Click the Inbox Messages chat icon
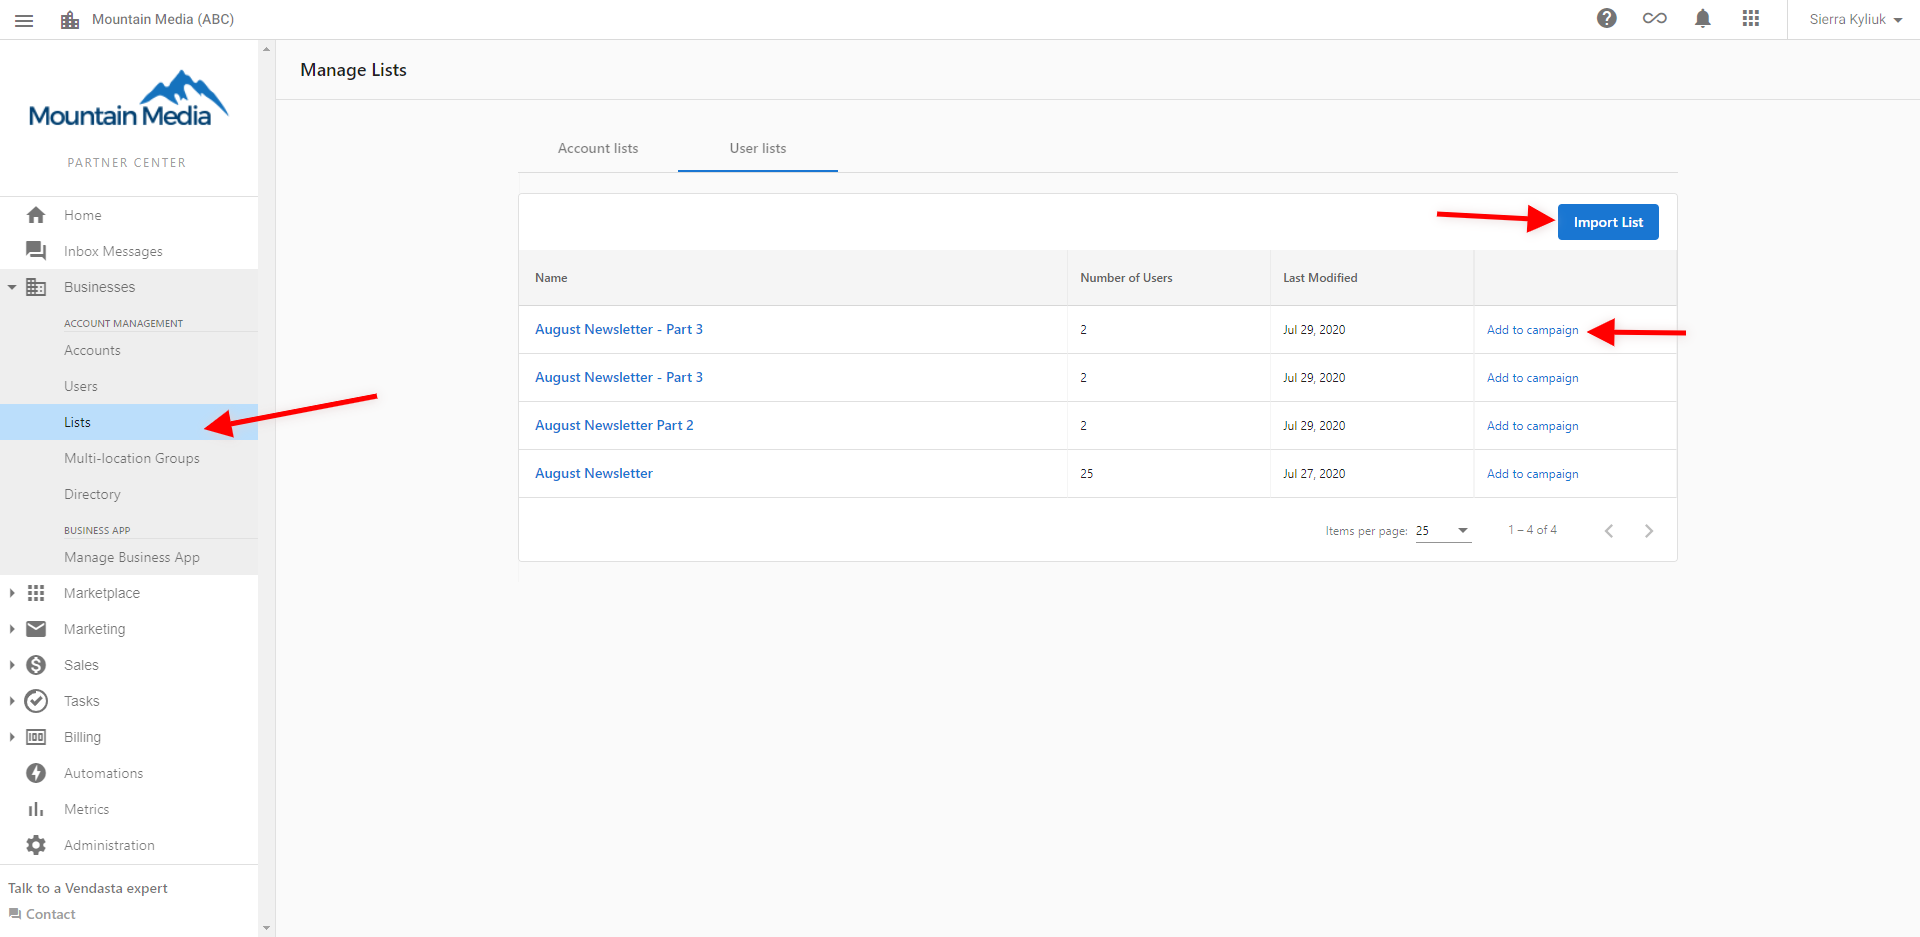Screen dimensions: 1920x937 pos(36,251)
